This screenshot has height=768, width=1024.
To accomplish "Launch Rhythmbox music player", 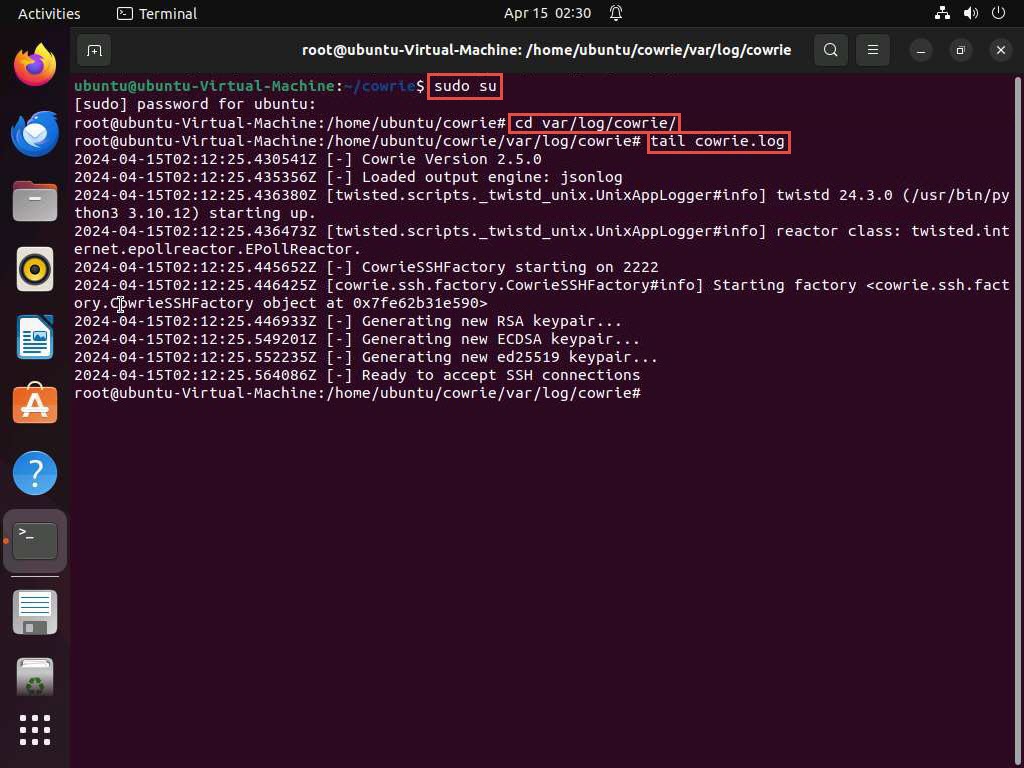I will [x=35, y=269].
